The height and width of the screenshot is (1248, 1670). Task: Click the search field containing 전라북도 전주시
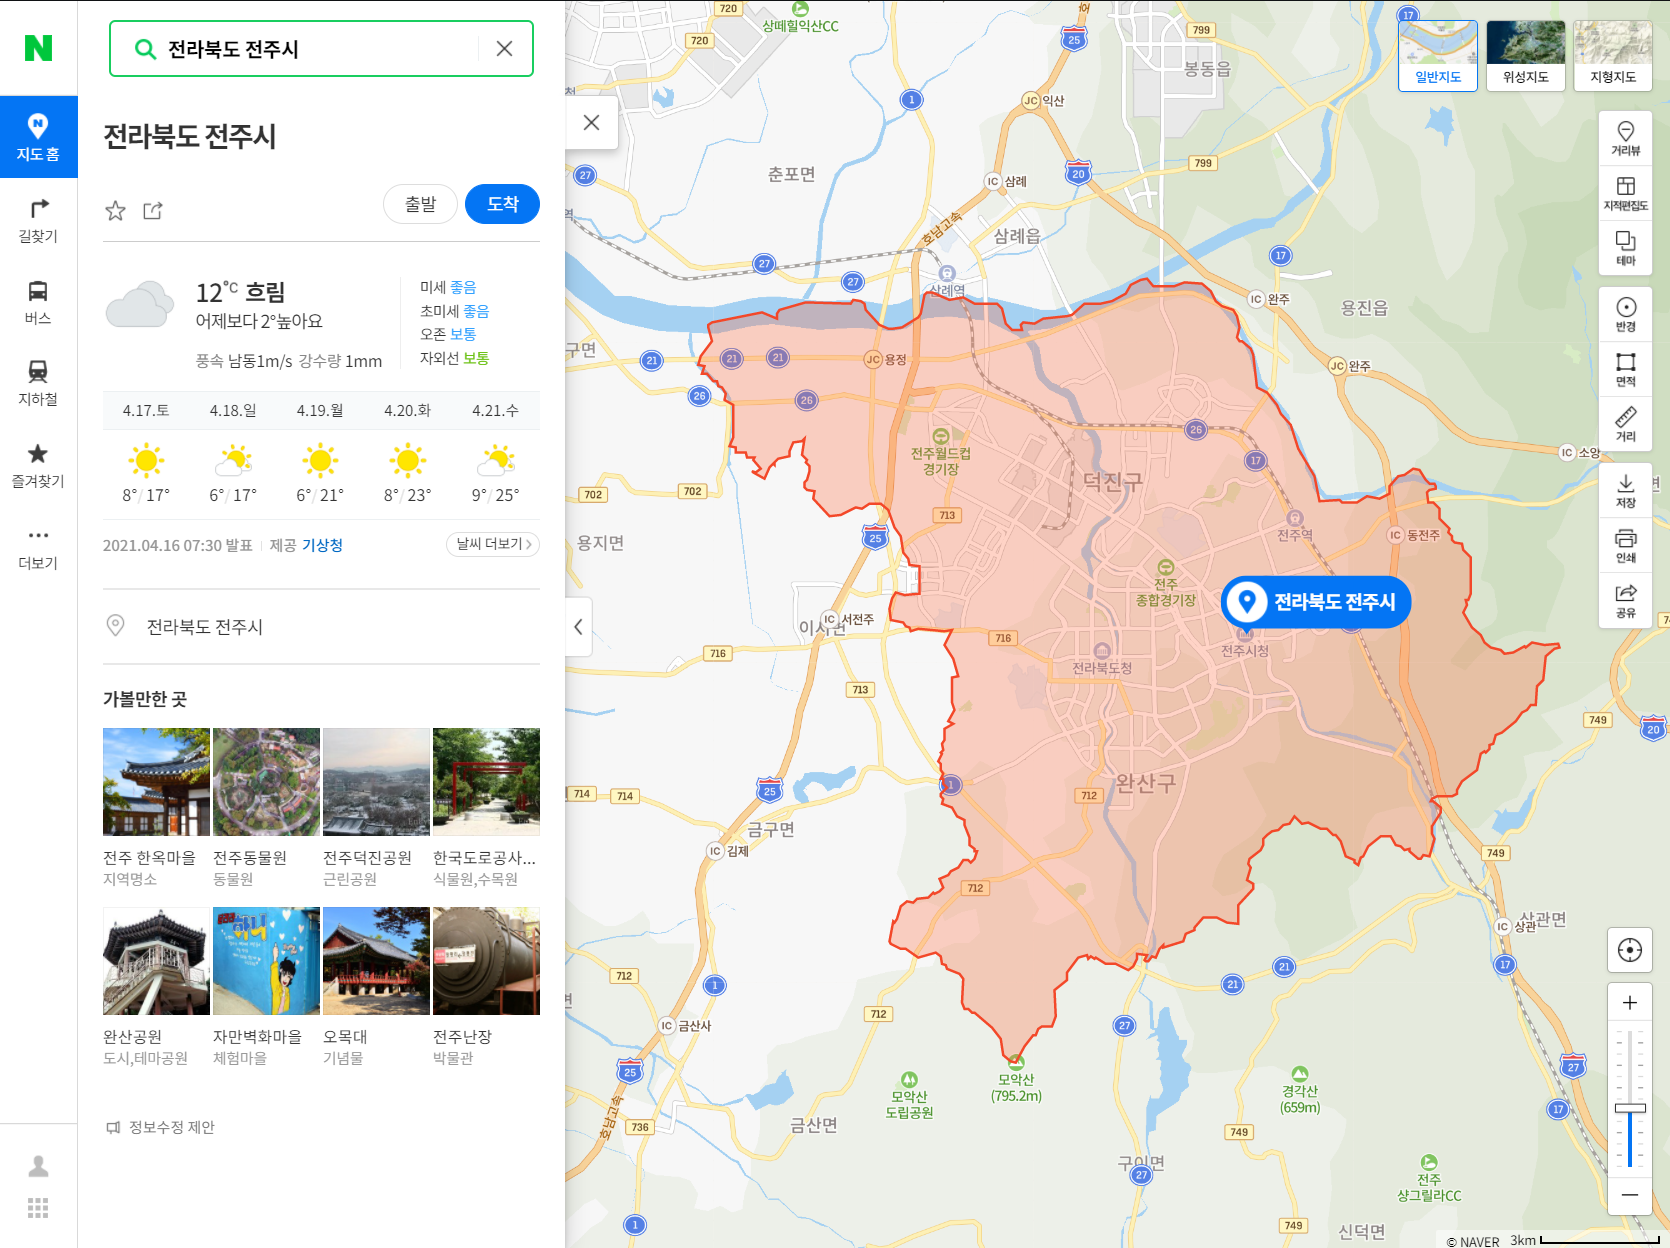tap(321, 49)
